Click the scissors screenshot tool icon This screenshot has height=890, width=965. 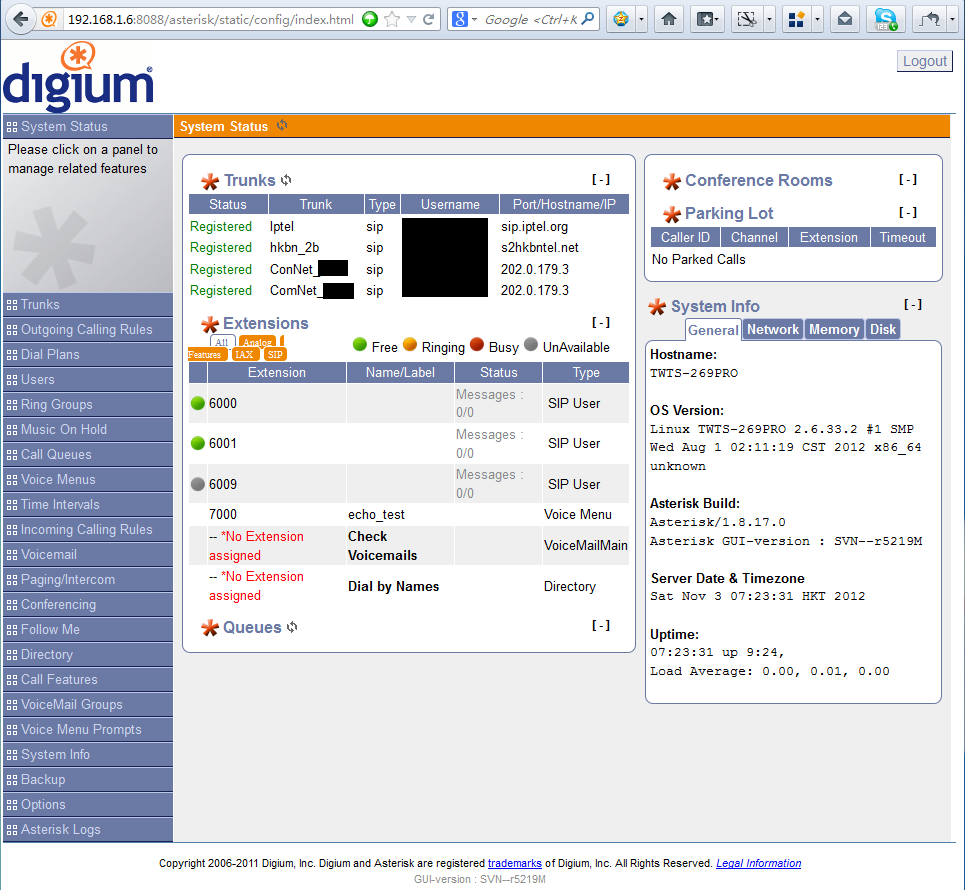pos(747,19)
